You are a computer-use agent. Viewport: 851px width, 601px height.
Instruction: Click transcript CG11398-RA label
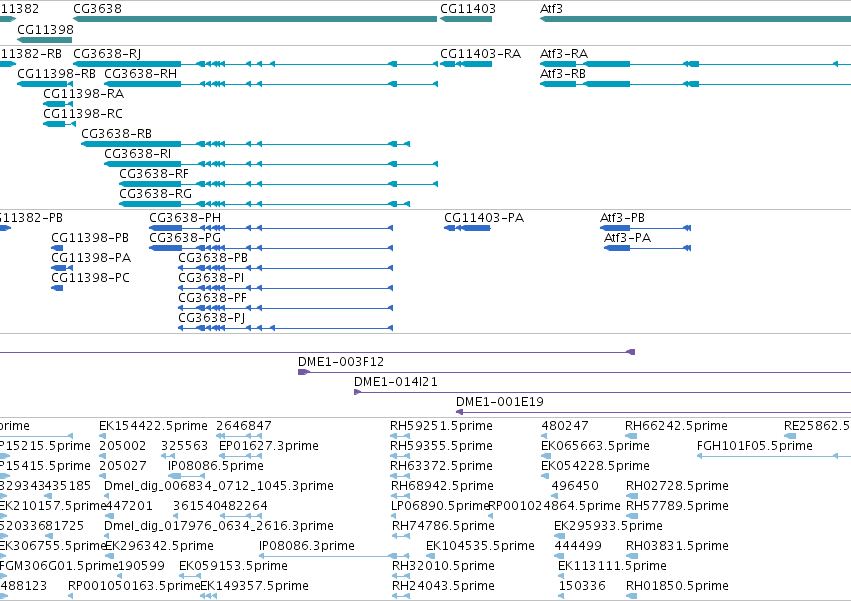click(x=84, y=94)
